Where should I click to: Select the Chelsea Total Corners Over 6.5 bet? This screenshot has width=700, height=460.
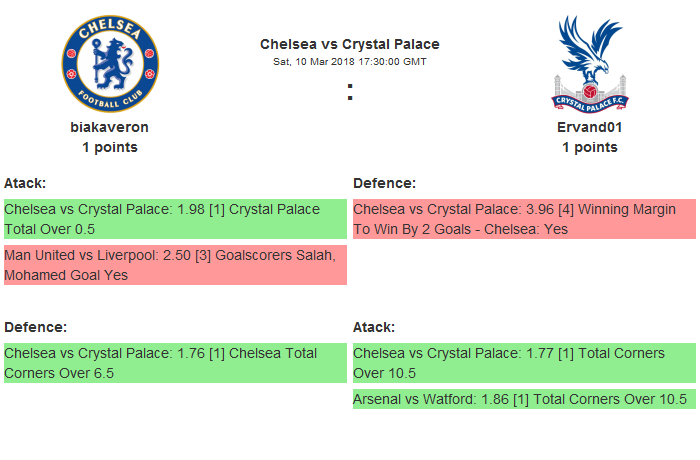[175, 363]
